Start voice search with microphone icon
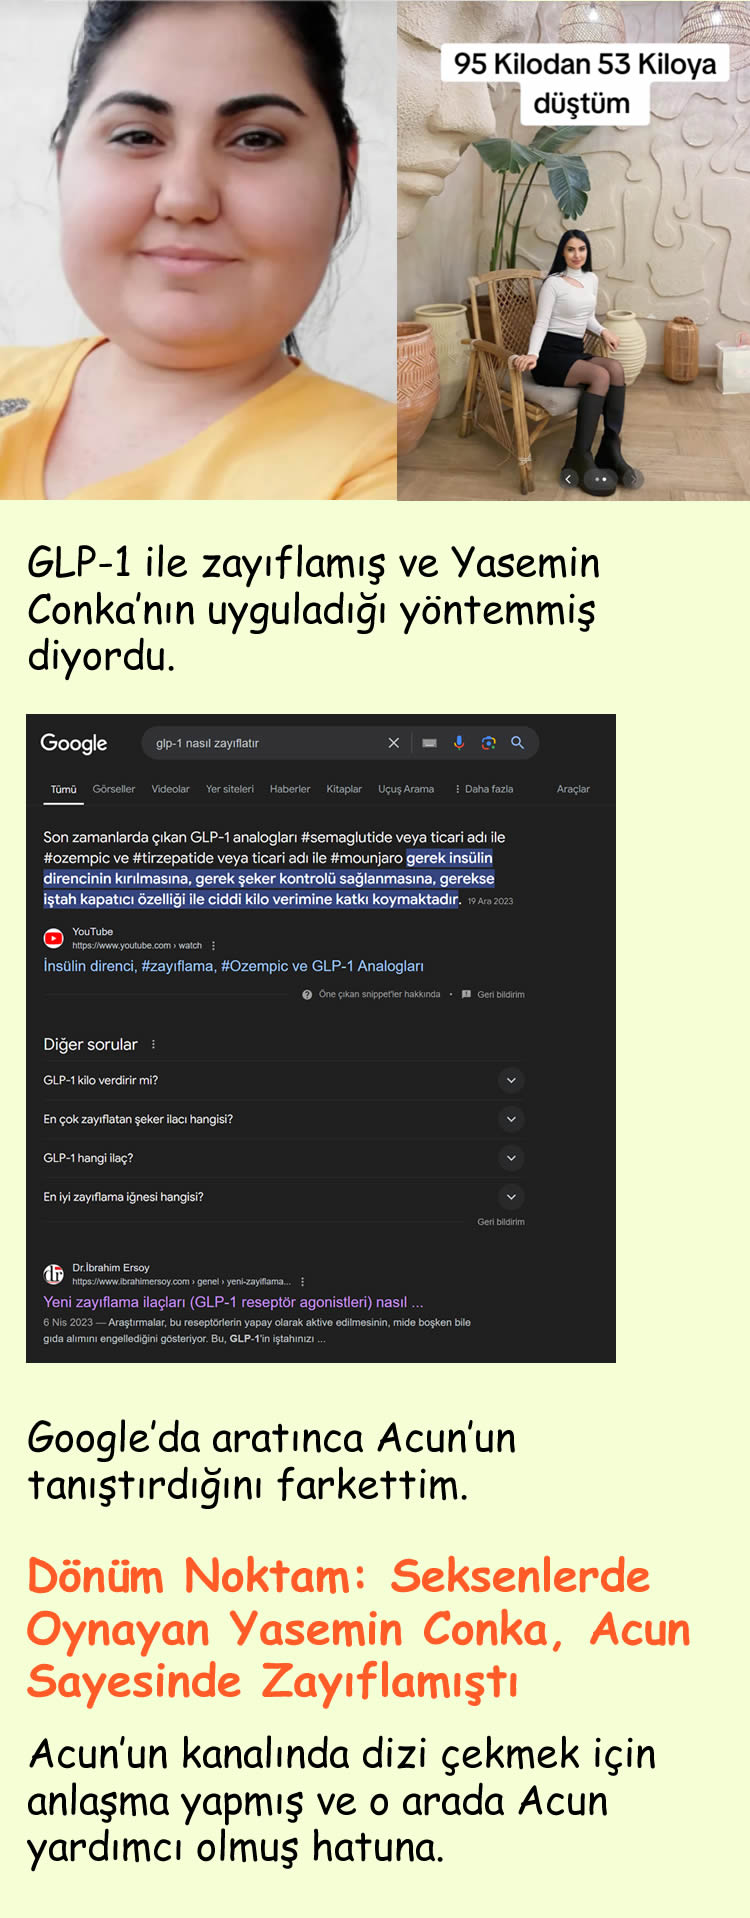The image size is (750, 1918). point(459,743)
